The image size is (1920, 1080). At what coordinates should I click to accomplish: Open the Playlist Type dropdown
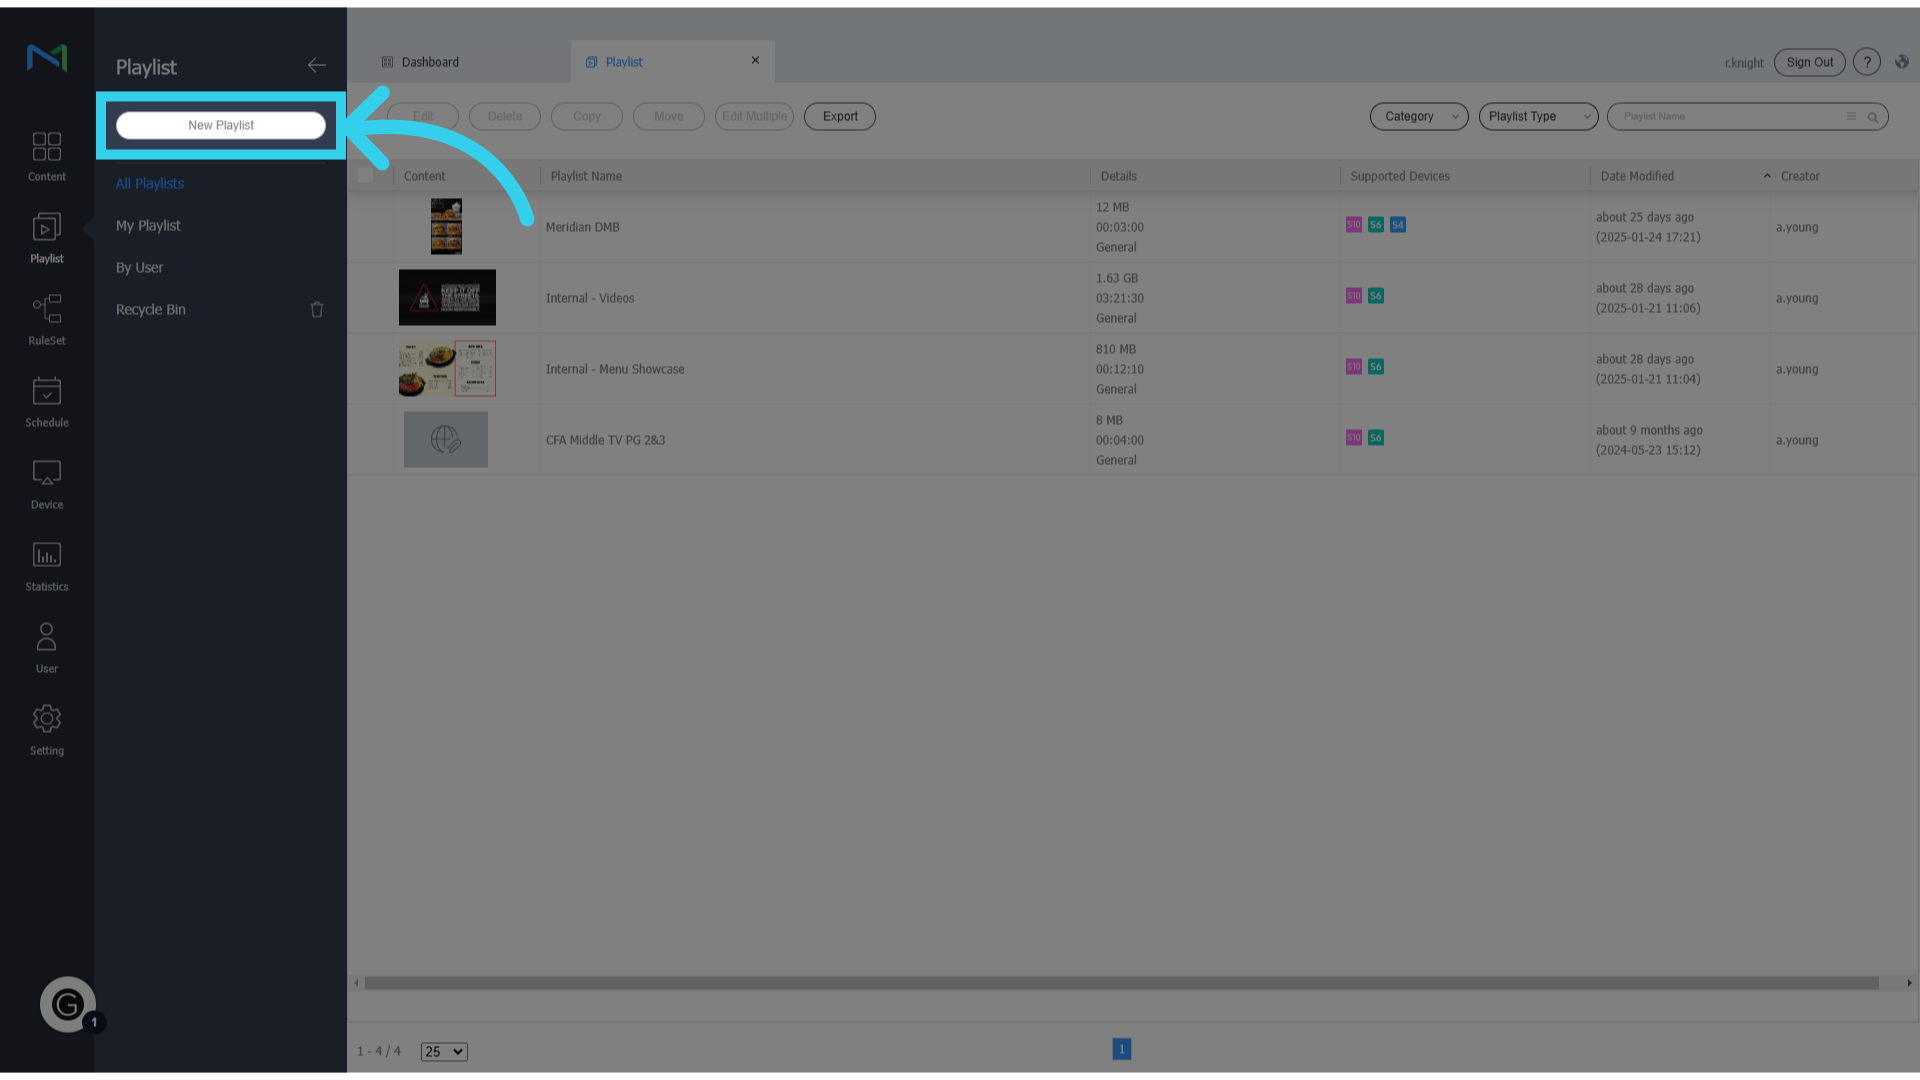(x=1537, y=117)
